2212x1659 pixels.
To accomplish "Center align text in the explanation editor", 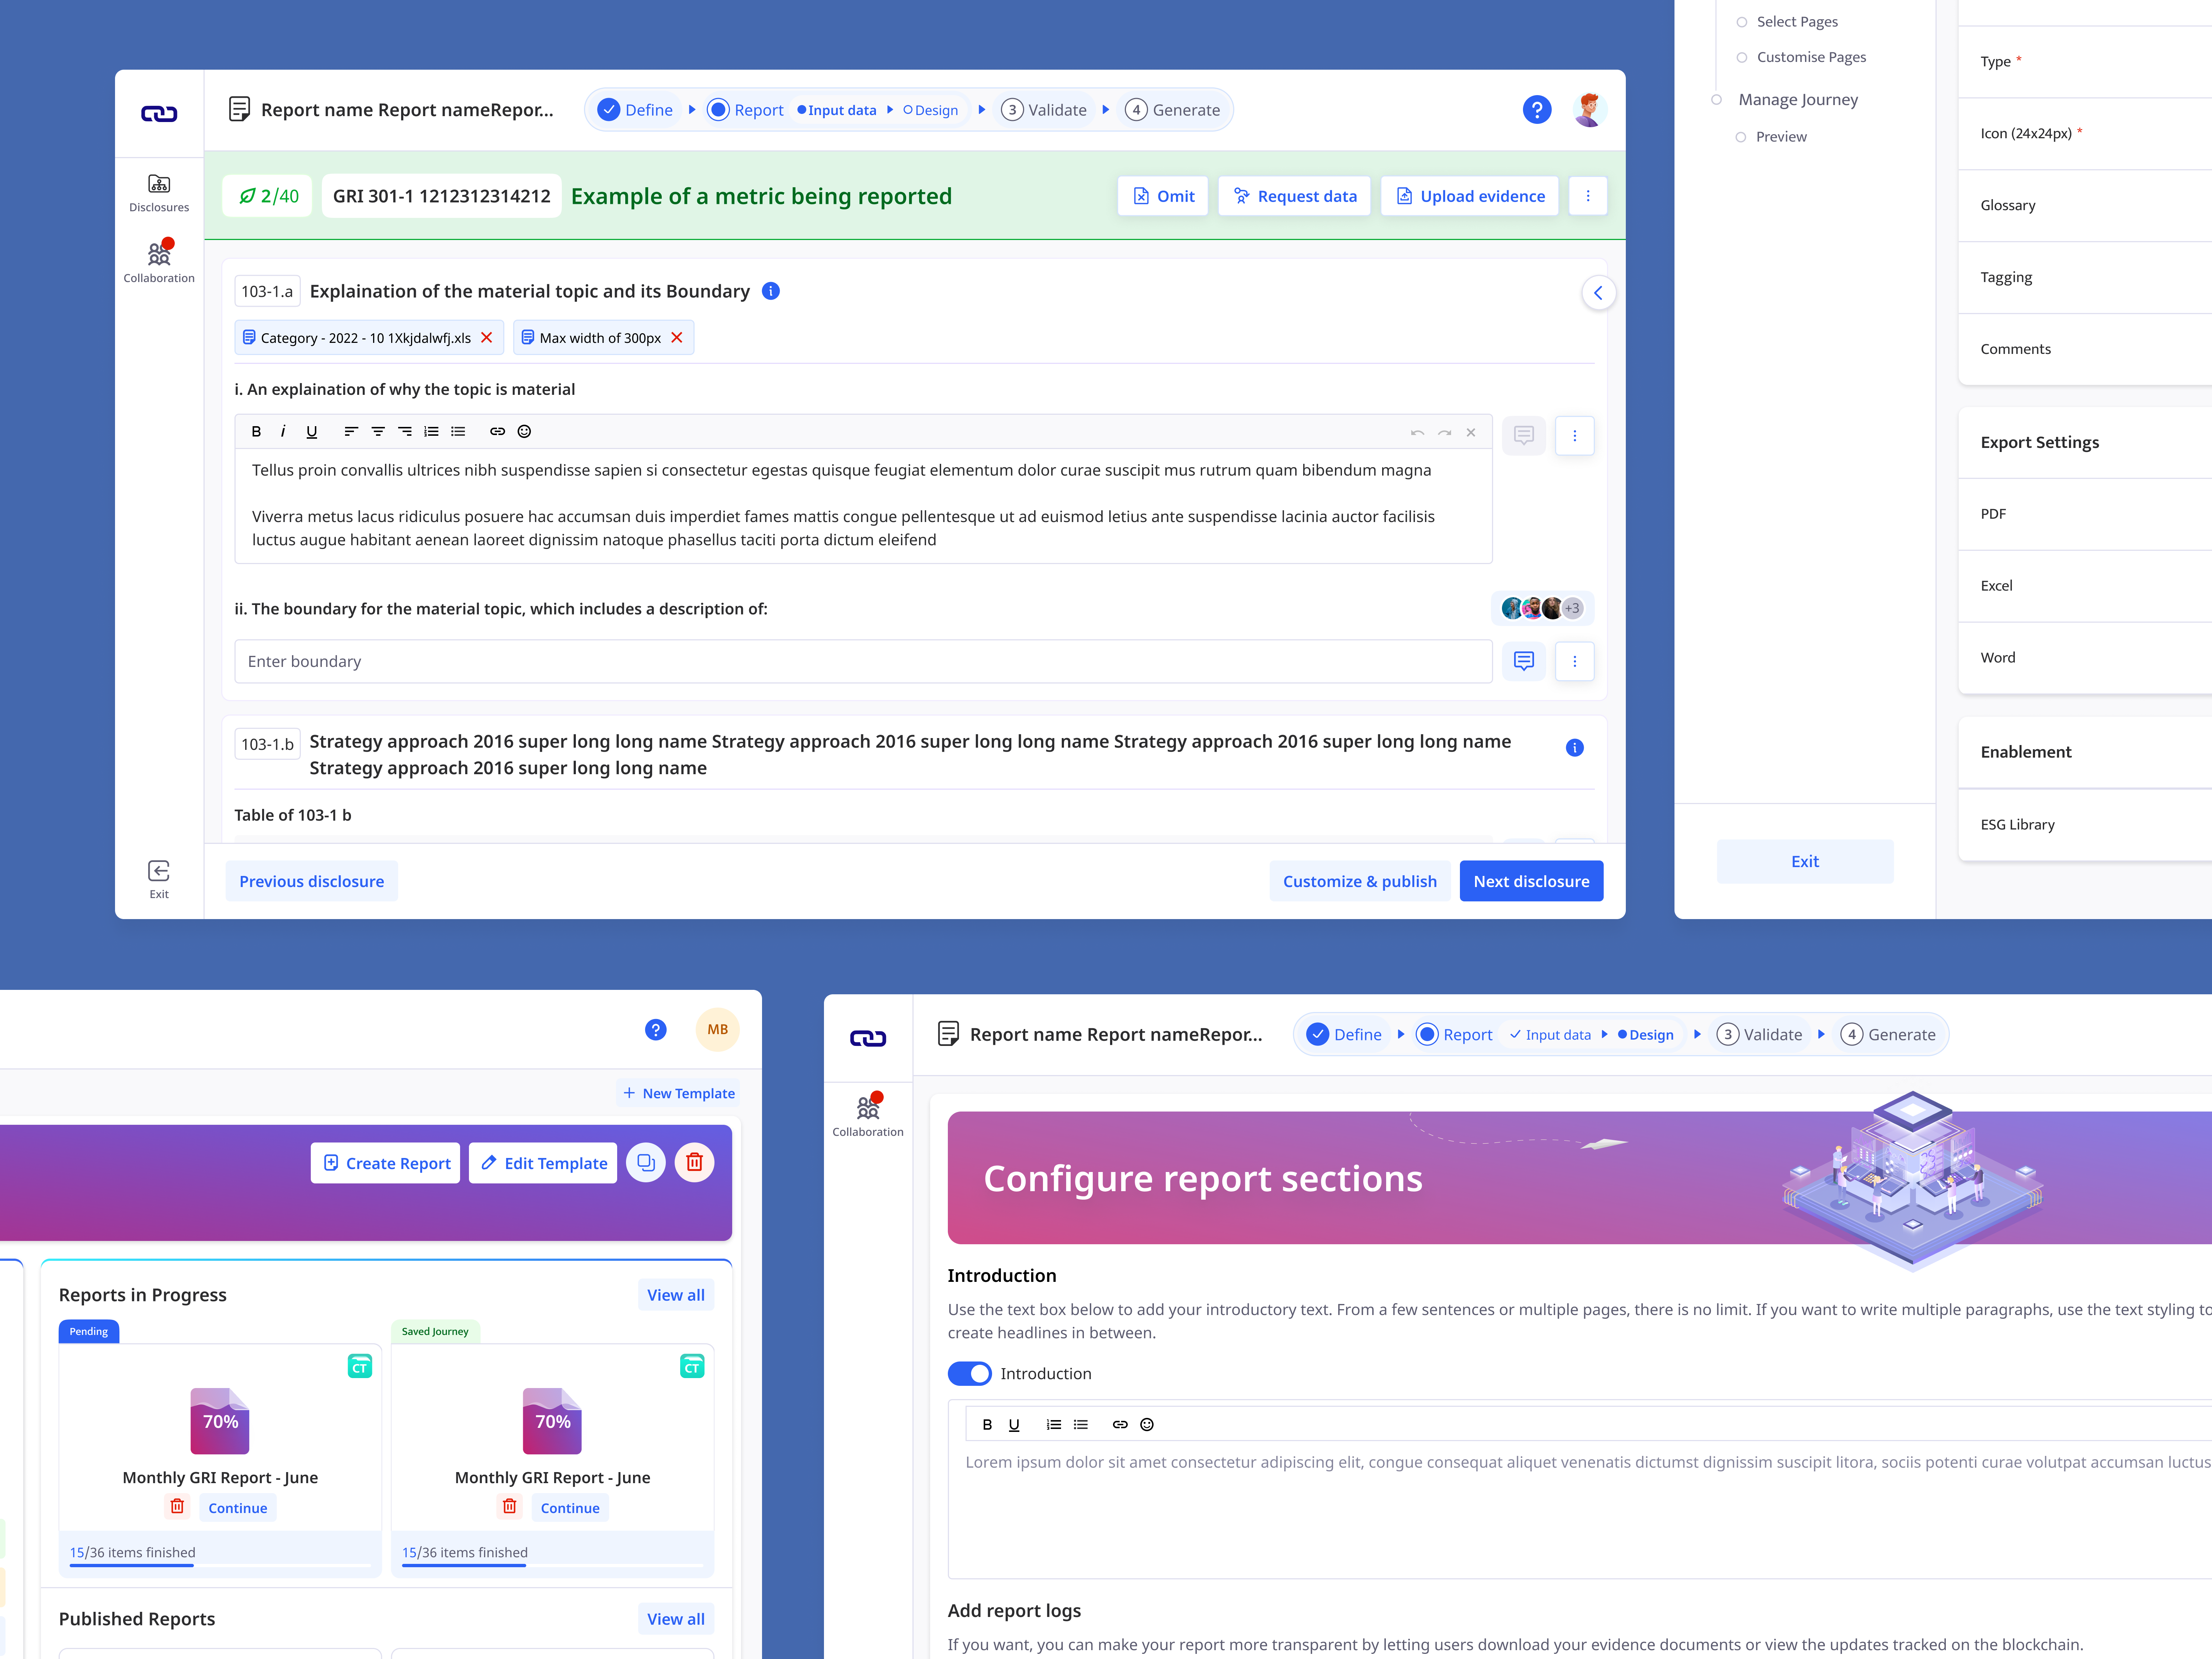I will coord(378,432).
